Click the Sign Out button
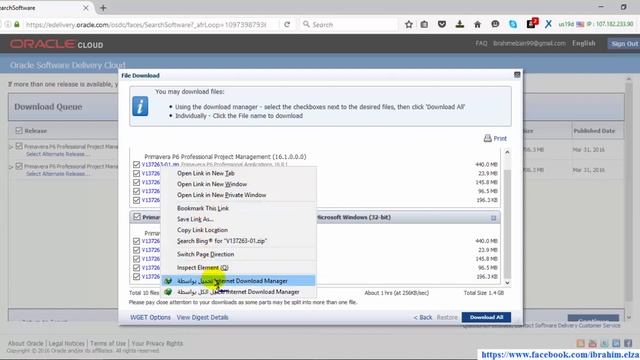This screenshot has width=640, height=360. click(624, 44)
